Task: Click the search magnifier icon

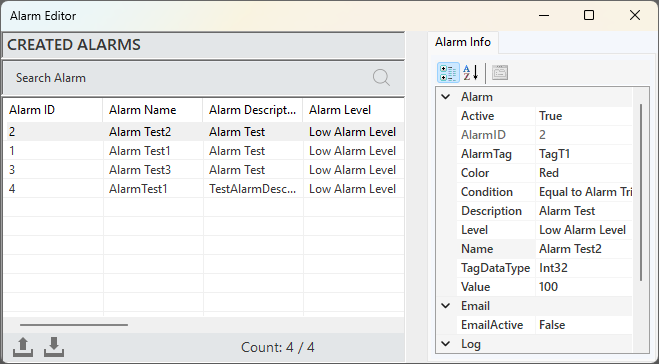Action: [x=381, y=78]
